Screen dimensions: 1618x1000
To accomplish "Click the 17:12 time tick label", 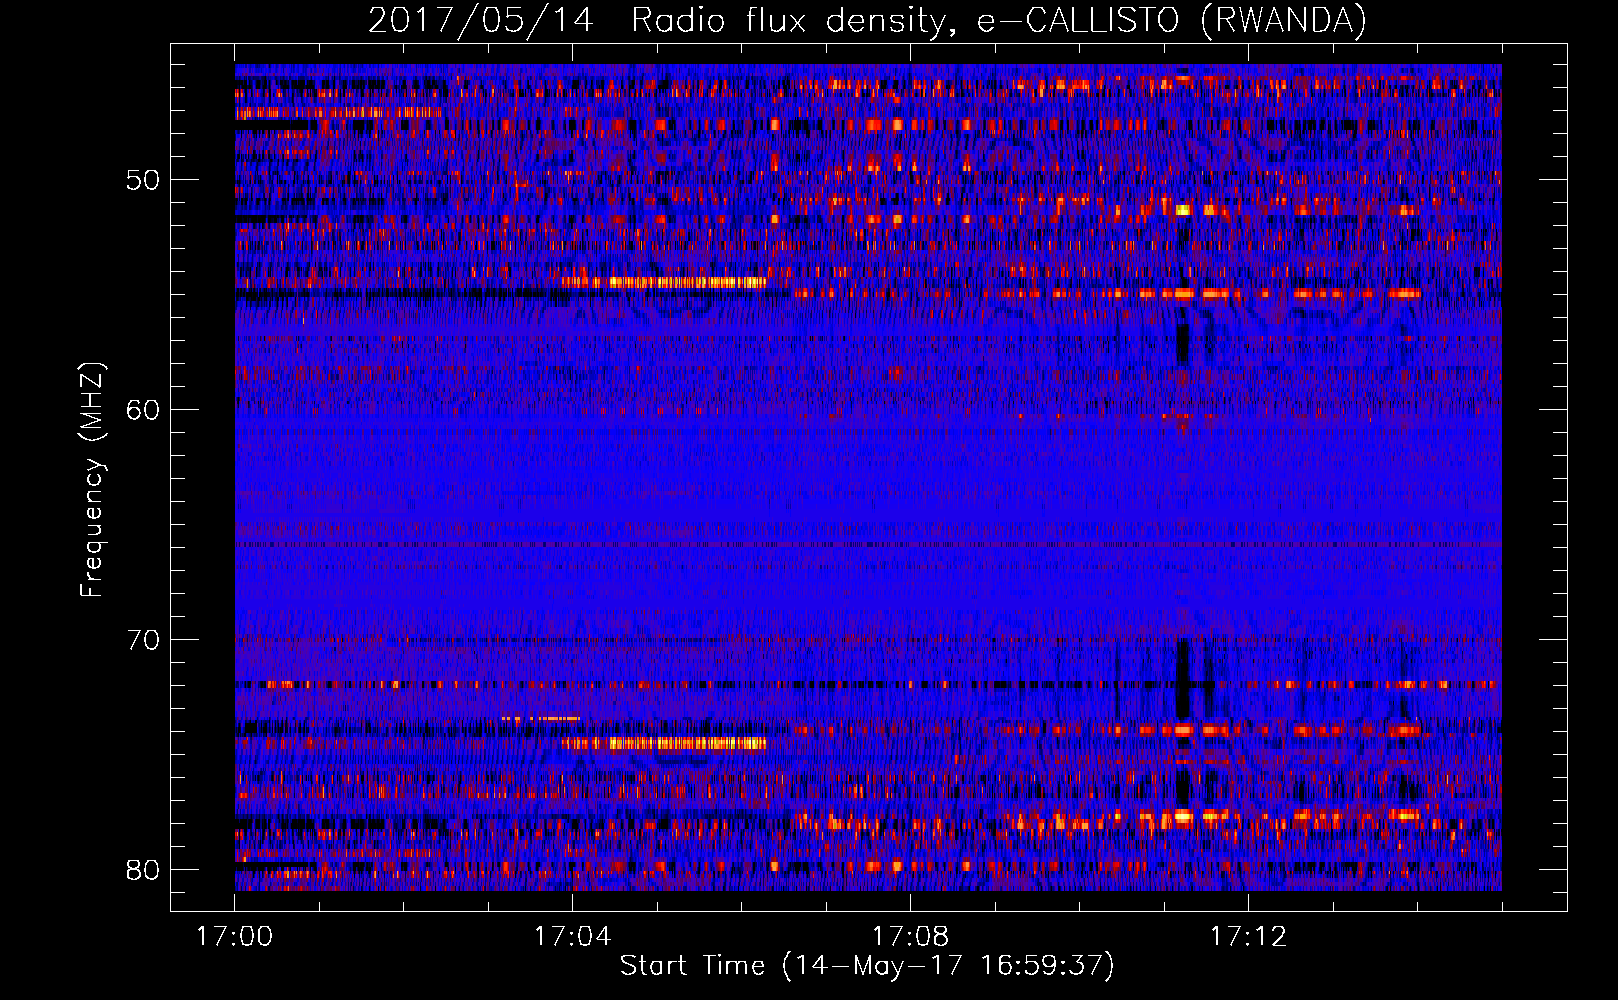I will (x=1248, y=937).
